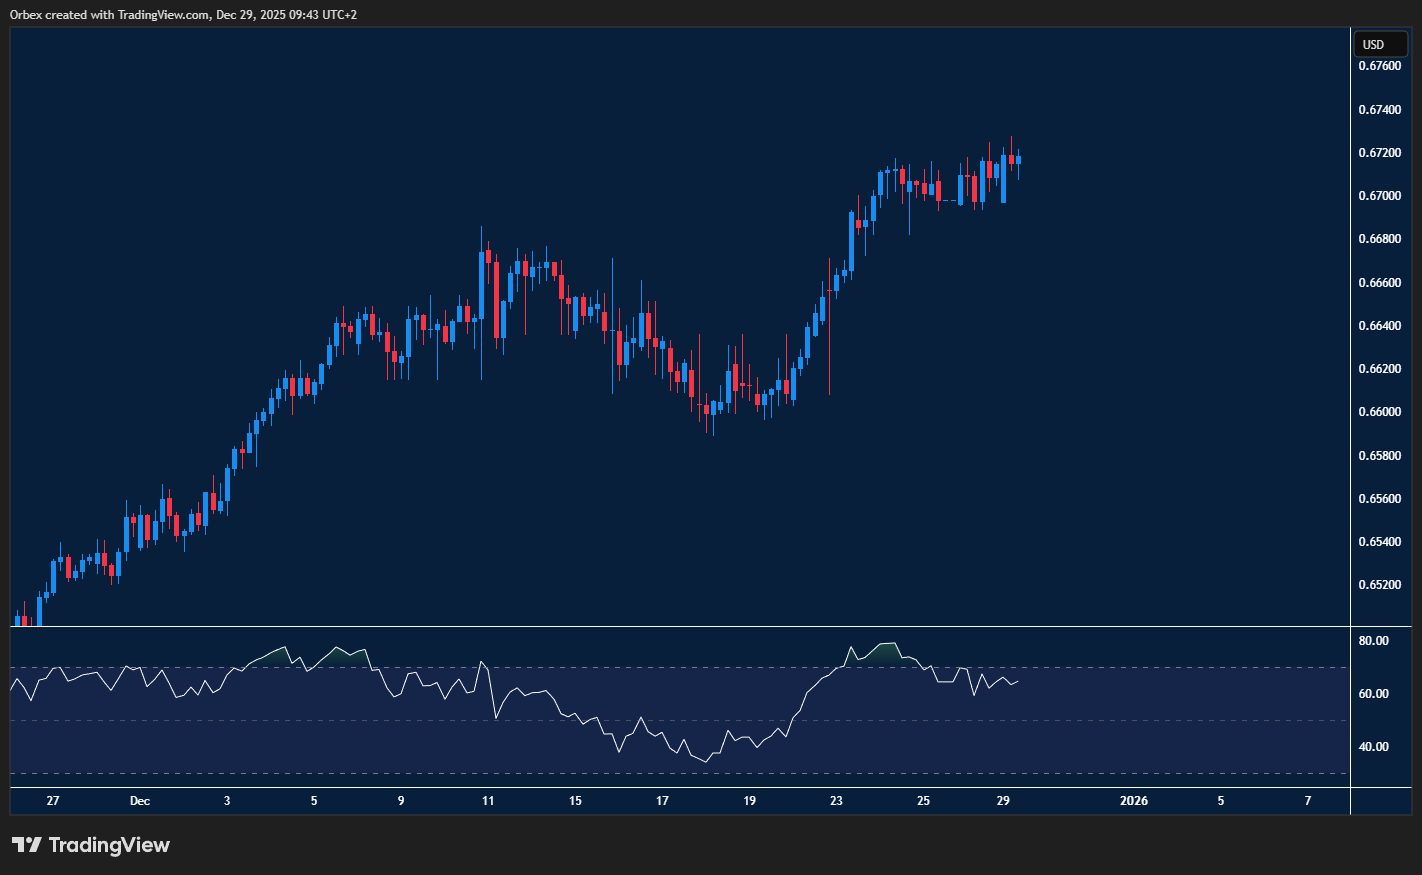Click the RSI trough below 40 near December 18
This screenshot has height=875, width=1422.
click(x=706, y=762)
